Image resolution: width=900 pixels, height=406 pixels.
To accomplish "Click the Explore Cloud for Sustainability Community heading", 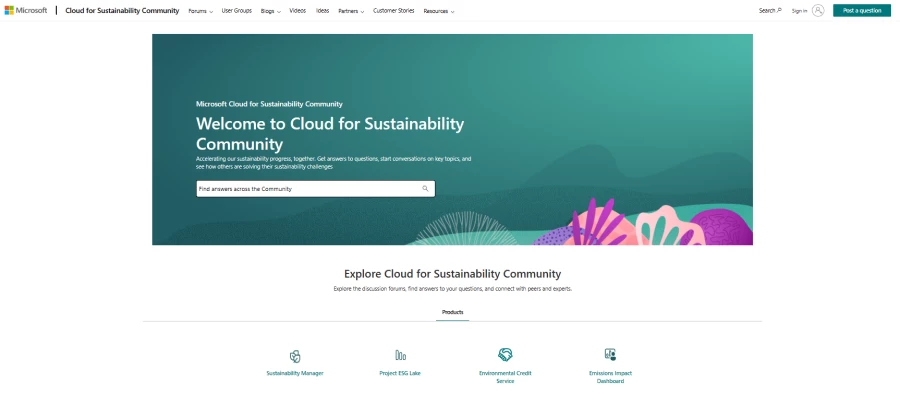I will pos(452,273).
